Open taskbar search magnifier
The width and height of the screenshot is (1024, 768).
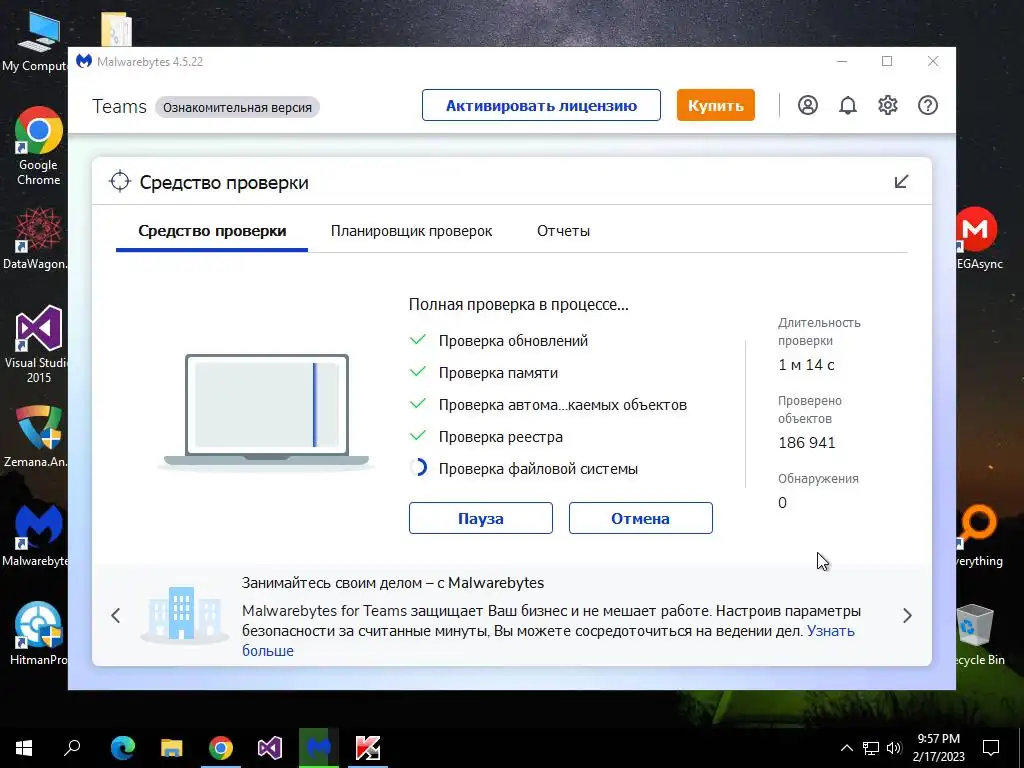point(72,748)
